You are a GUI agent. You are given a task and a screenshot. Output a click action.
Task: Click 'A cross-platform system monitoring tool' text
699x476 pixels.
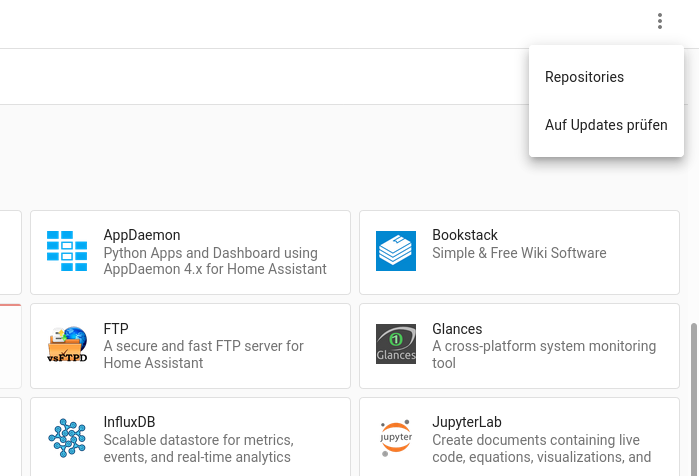click(543, 354)
